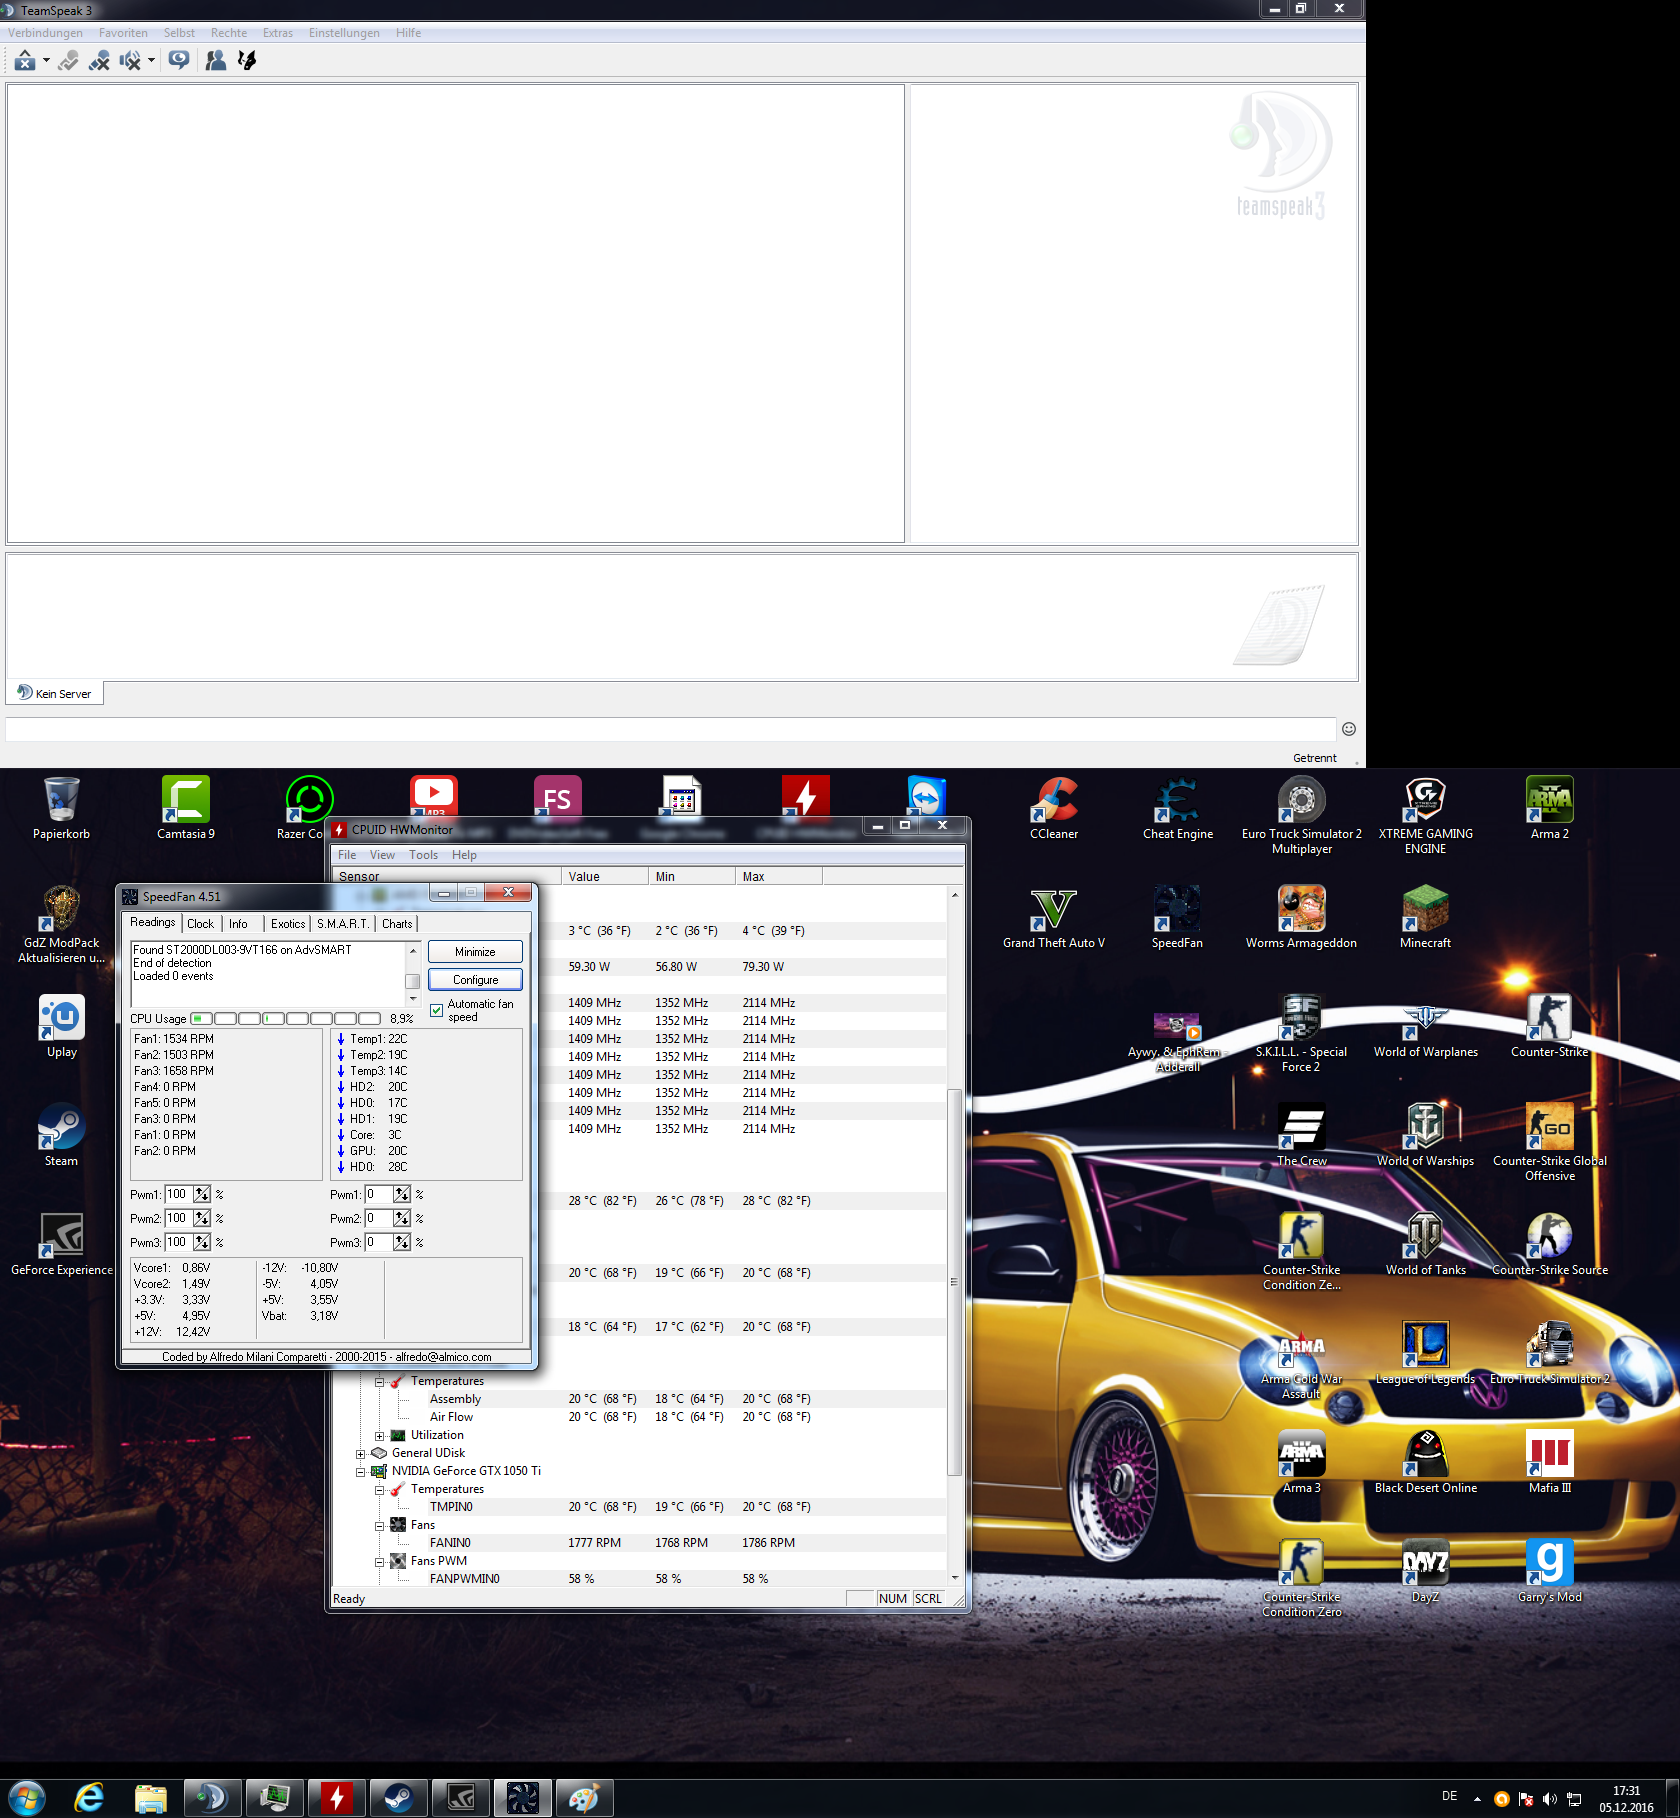The height and width of the screenshot is (1818, 1680).
Task: Toggle the Automatic fan speed checkbox
Action: click(436, 1010)
